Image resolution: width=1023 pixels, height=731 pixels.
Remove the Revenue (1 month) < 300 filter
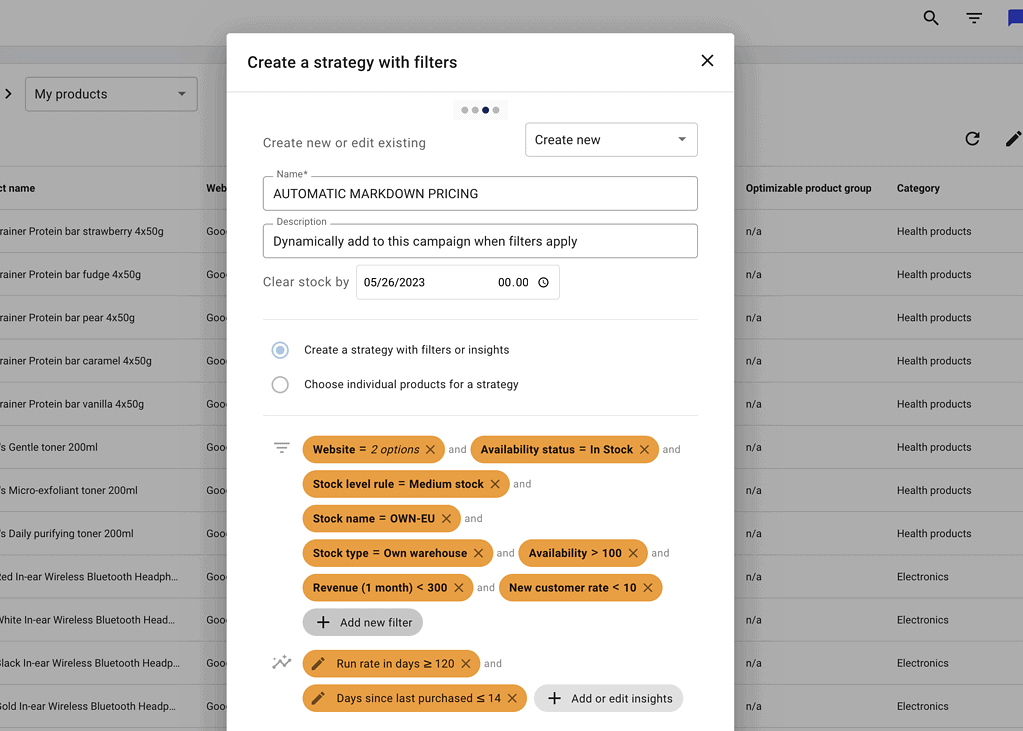pos(459,588)
